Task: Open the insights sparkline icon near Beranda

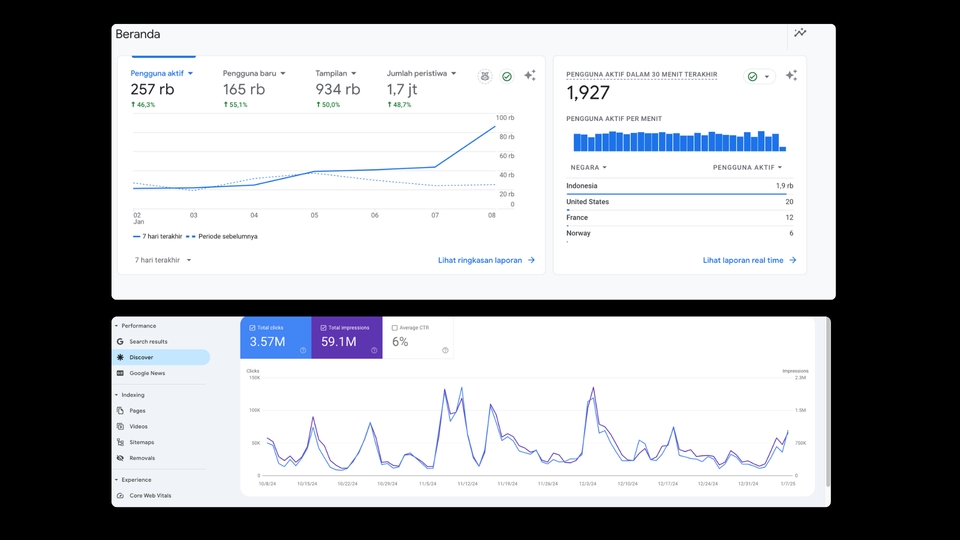Action: coord(800,33)
